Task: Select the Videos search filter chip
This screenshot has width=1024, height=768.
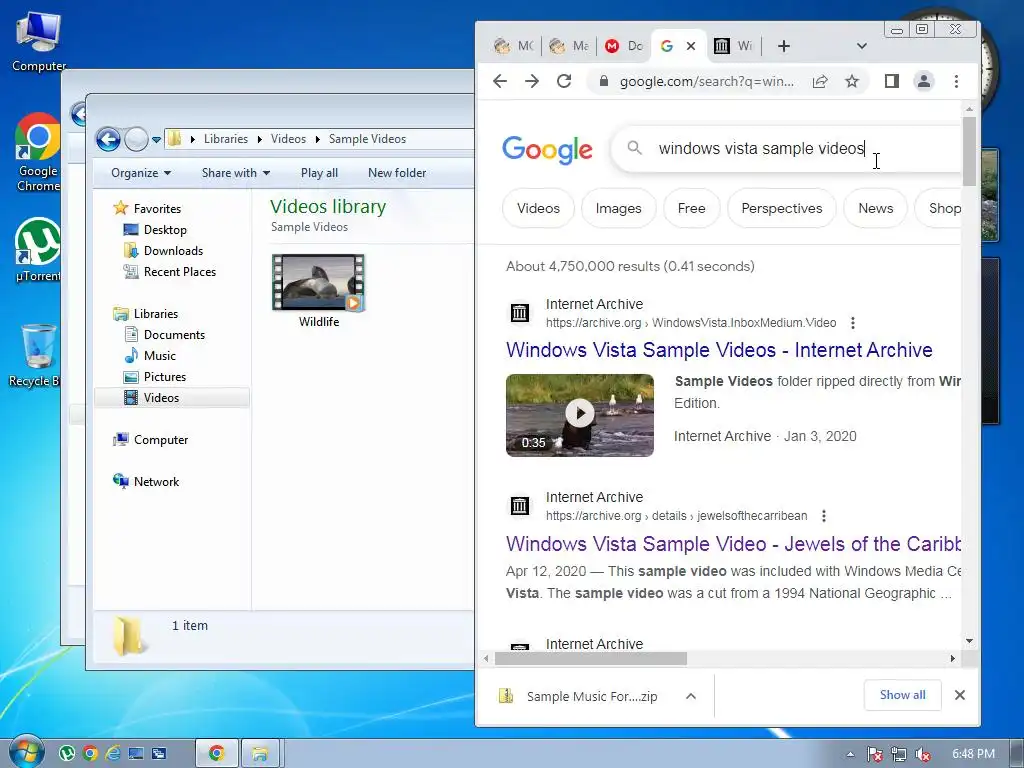Action: (x=538, y=208)
